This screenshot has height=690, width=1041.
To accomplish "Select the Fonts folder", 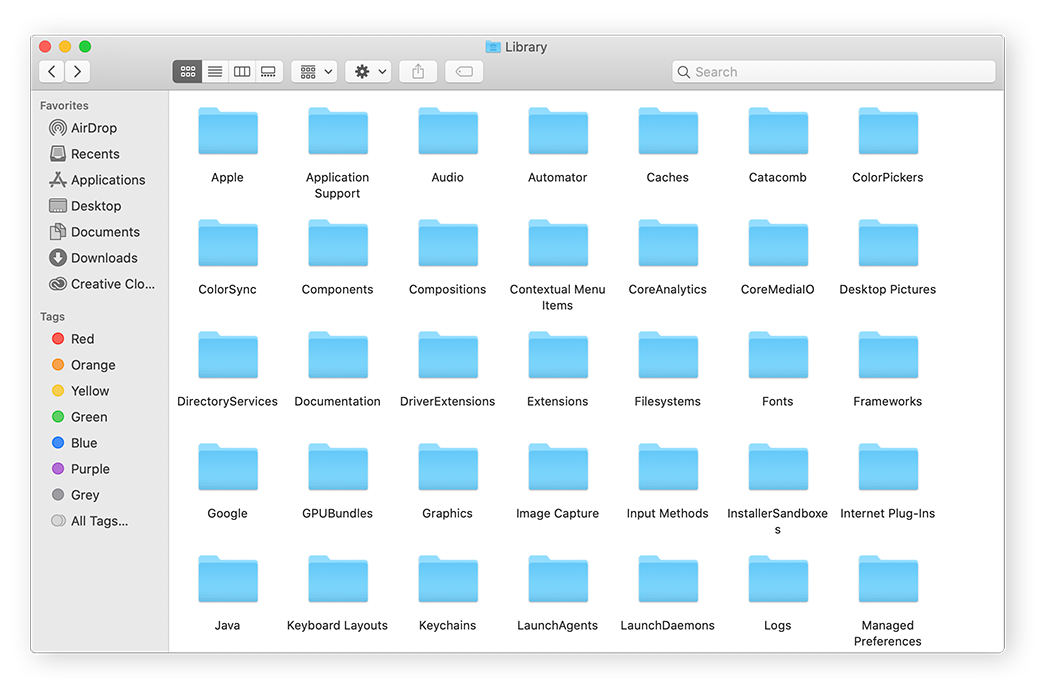I will point(777,355).
